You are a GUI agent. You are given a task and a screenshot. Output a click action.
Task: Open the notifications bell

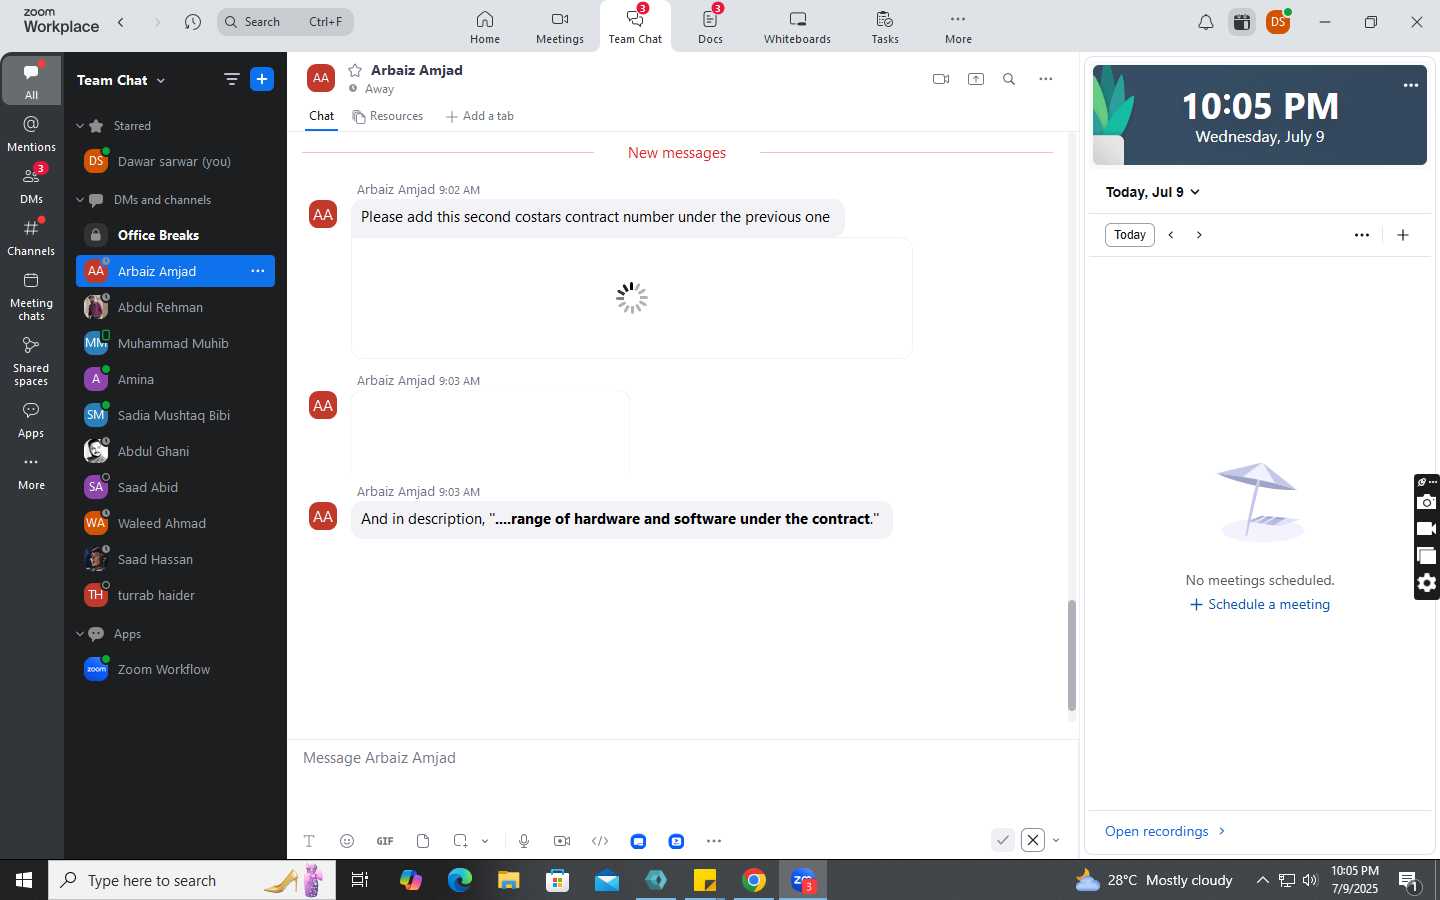(1206, 22)
